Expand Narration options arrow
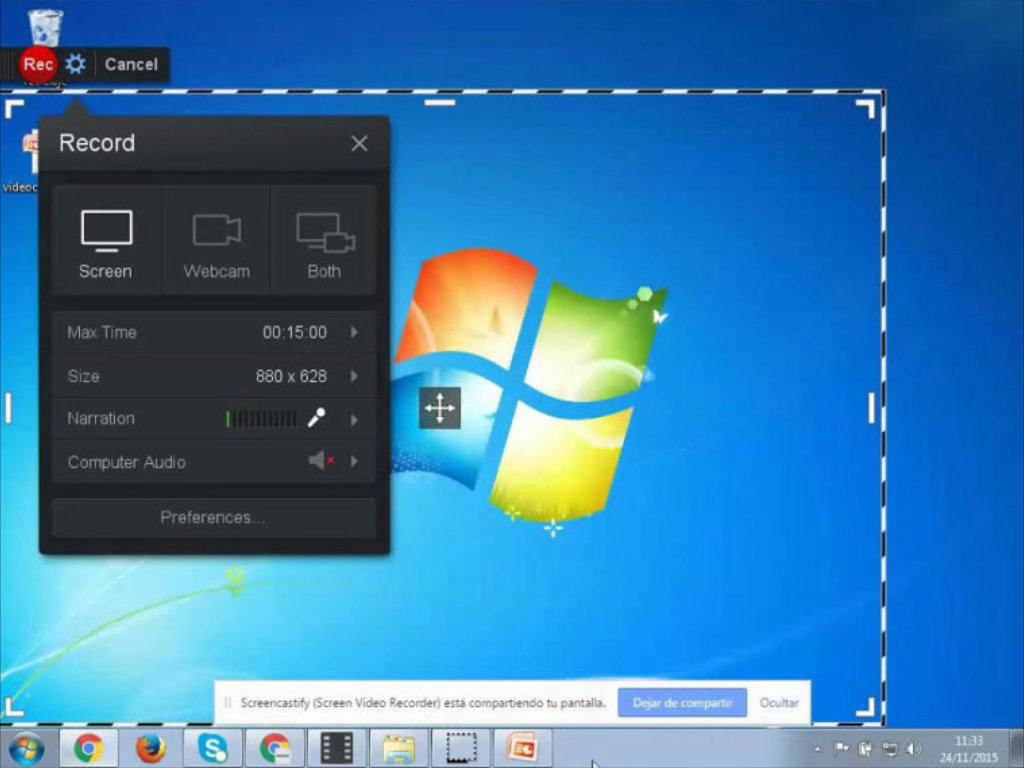The height and width of the screenshot is (768, 1024). pos(354,419)
